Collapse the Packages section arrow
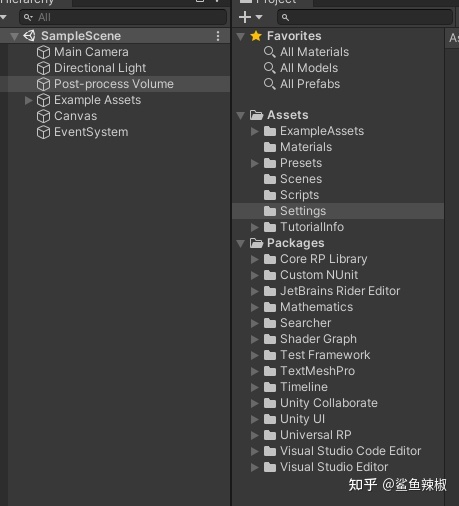Viewport: 459px width, 506px height. 240,243
